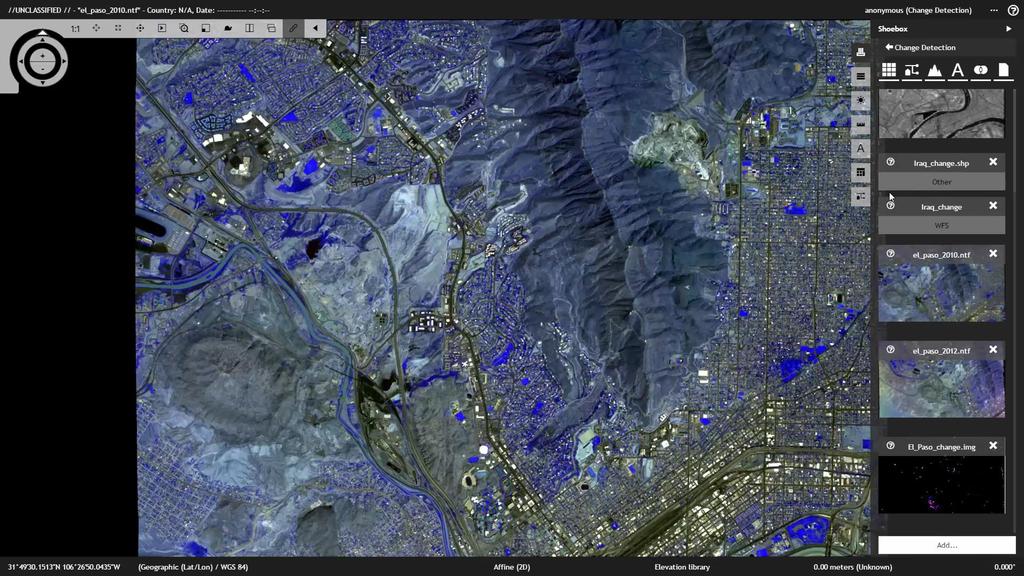Image resolution: width=1024 pixels, height=576 pixels.
Task: Remove El_Paso_change.img from Shoebox
Action: point(993,445)
